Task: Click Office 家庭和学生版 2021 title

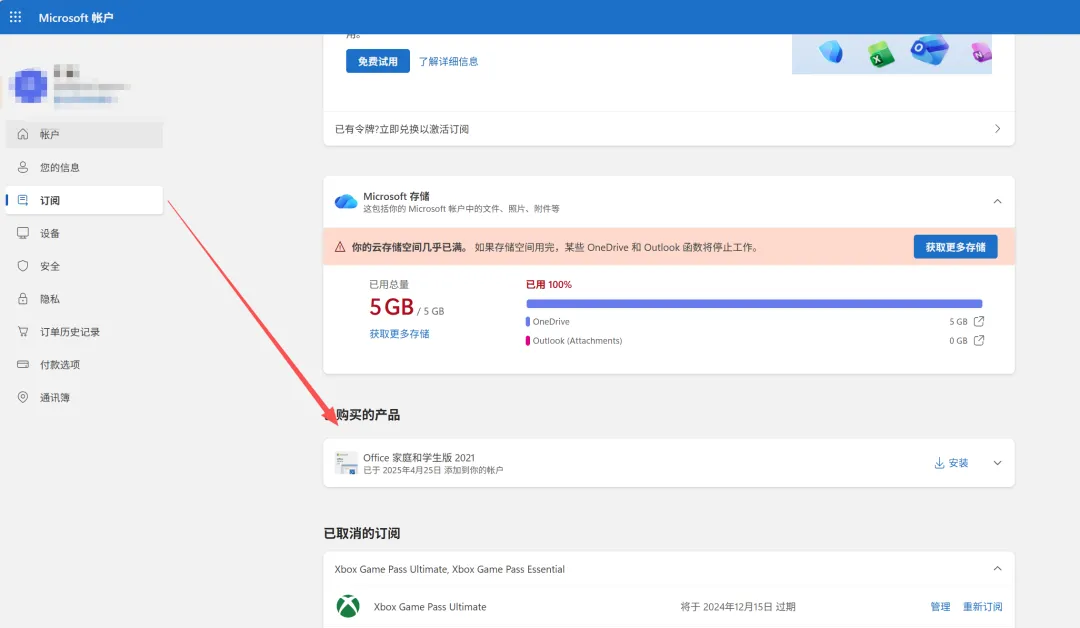Action: point(419,458)
